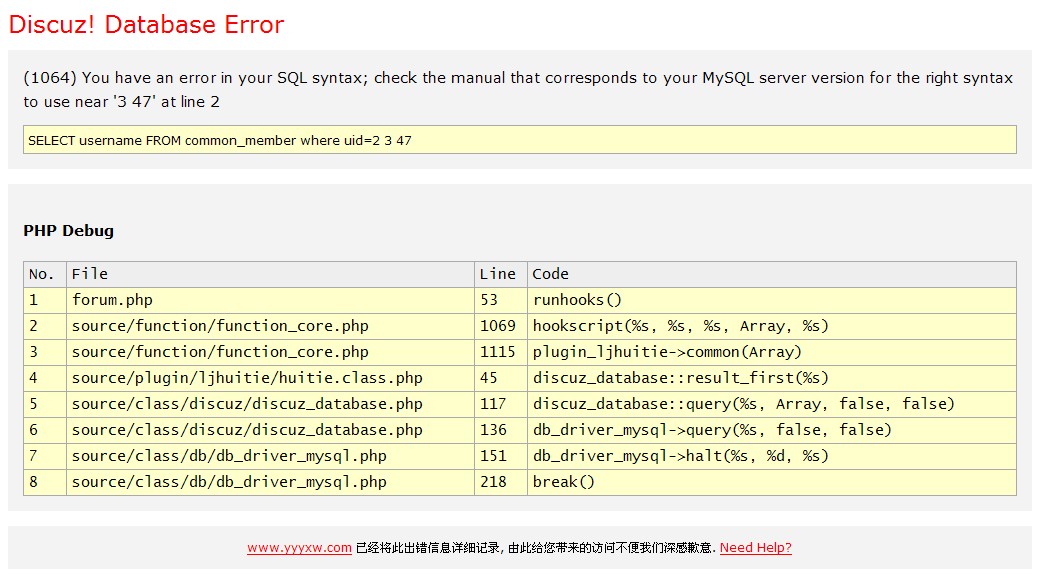Open the www.yyyxw.com link
Image resolution: width=1064 pixels, height=575 pixels.
299,548
